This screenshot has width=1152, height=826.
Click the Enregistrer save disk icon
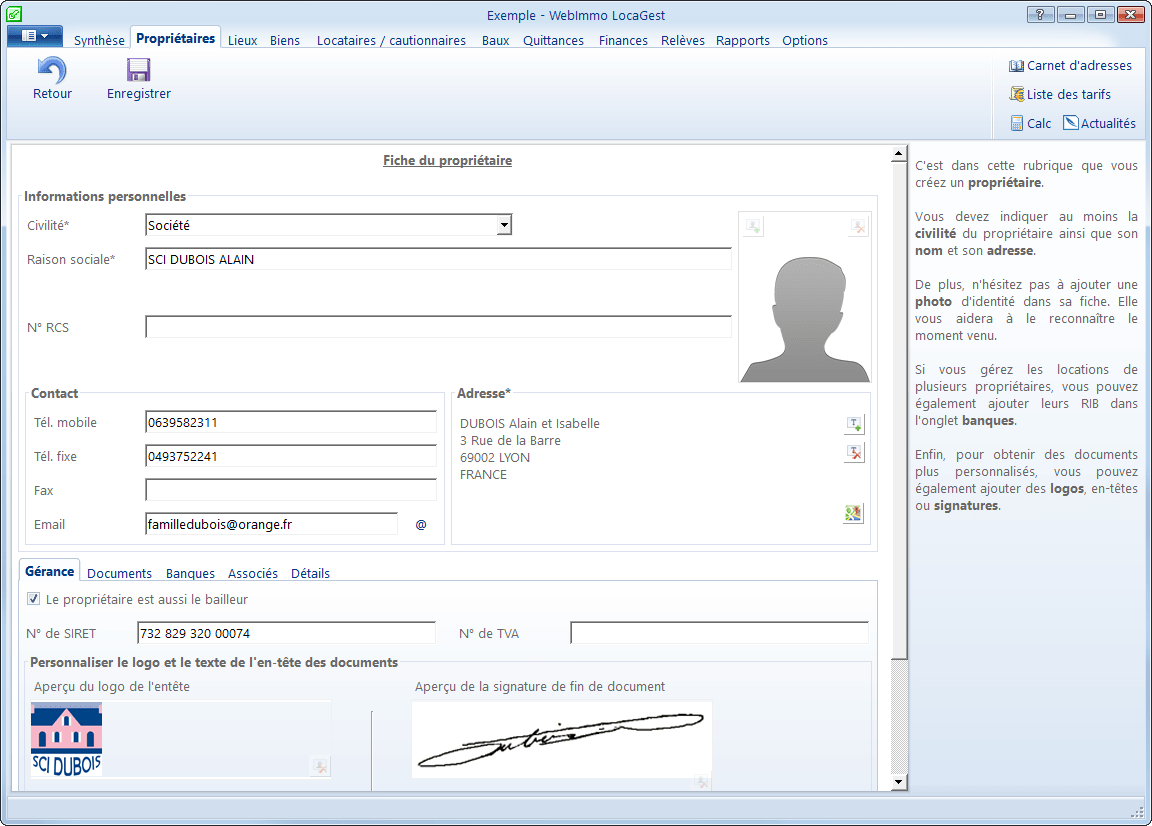tap(138, 70)
